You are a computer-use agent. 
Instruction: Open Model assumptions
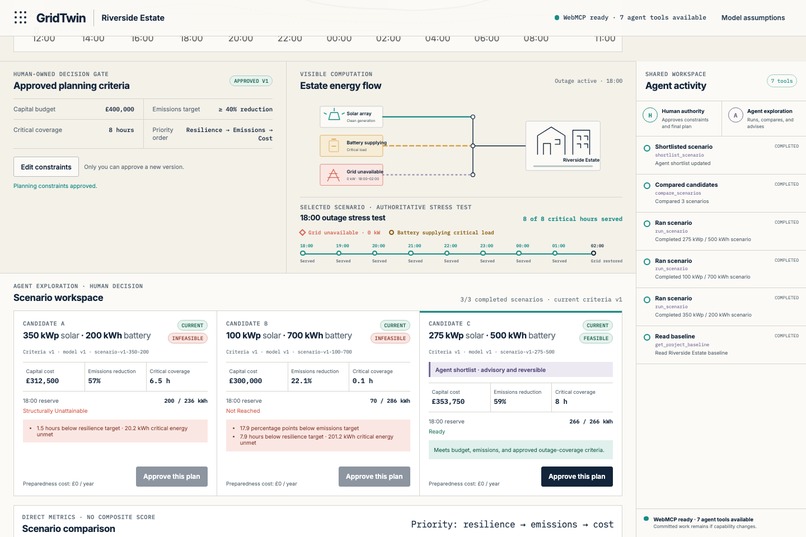753,17
